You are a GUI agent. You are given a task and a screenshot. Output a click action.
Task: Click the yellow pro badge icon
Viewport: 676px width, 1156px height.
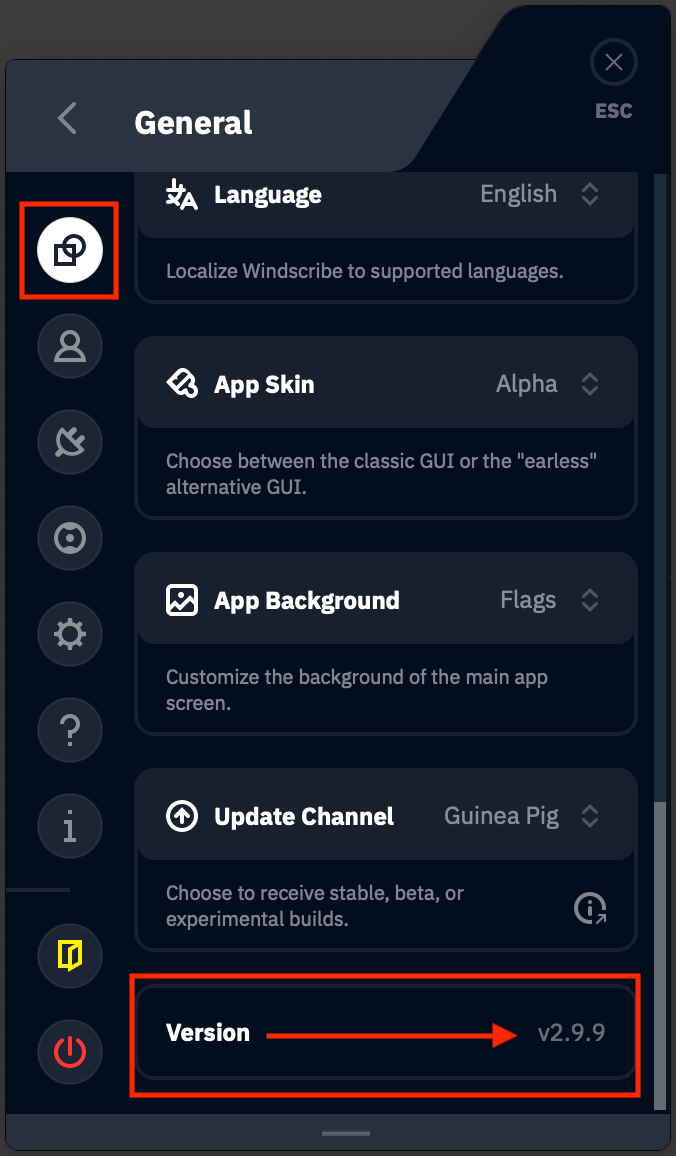pos(69,956)
